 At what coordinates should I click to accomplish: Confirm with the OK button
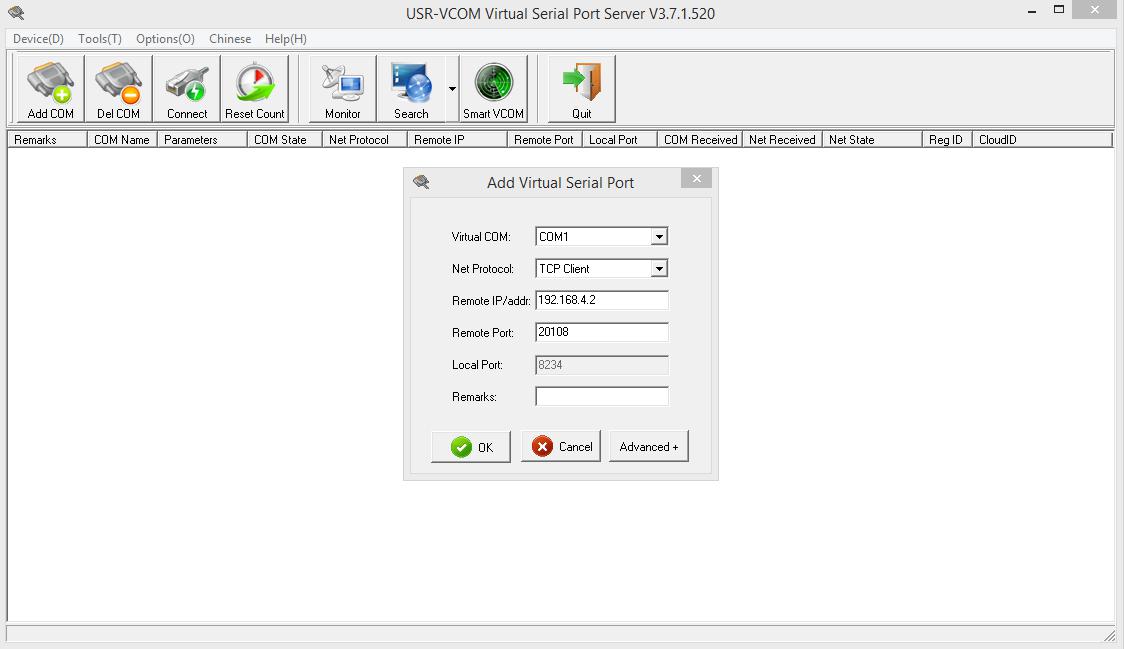471,447
